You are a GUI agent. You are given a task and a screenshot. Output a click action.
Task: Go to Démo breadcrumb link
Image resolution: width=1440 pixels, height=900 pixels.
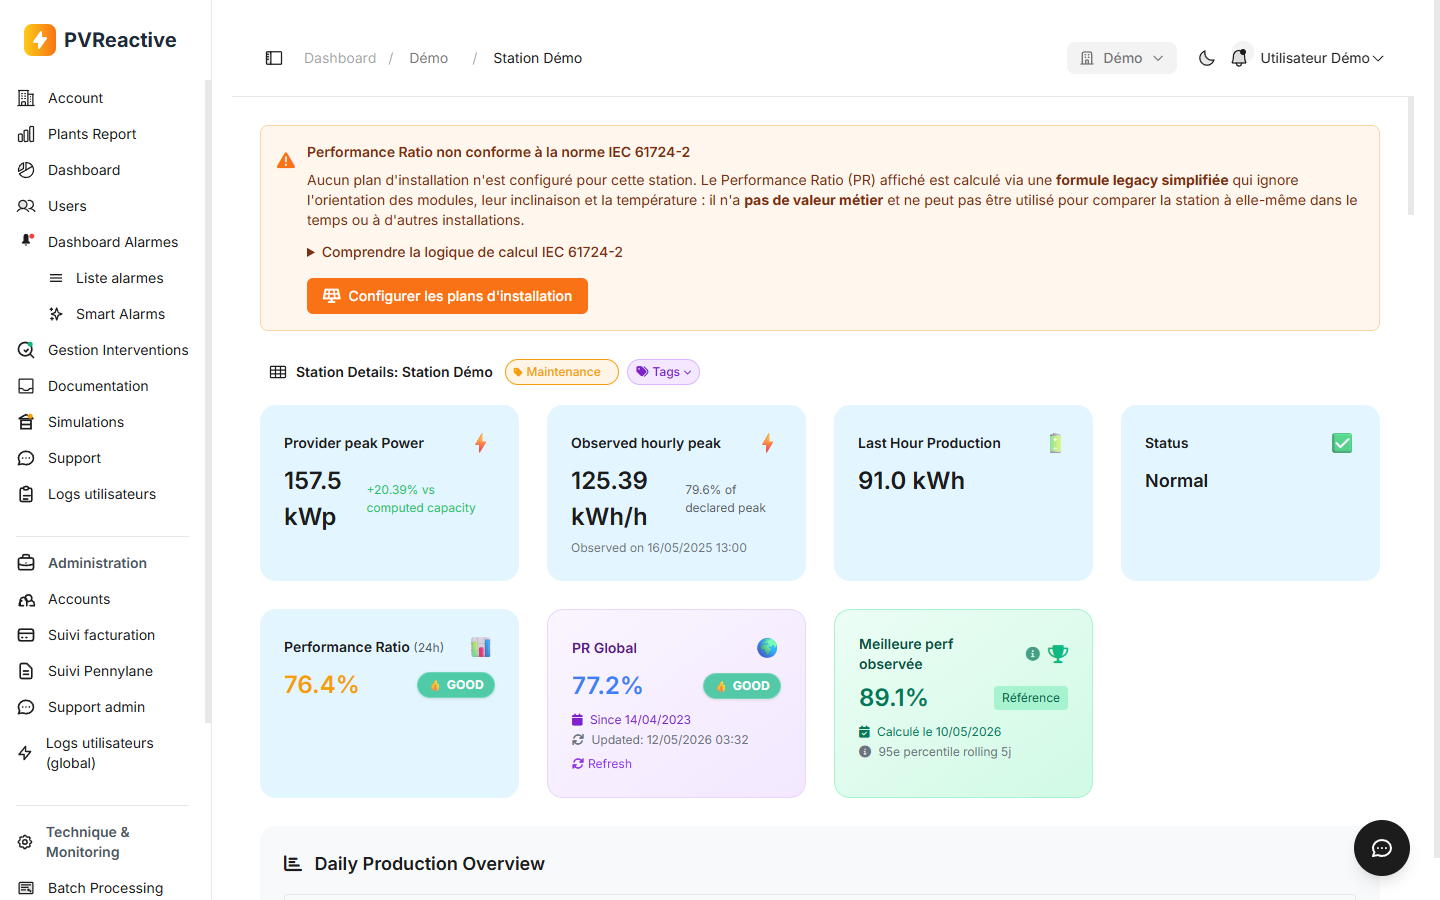click(x=428, y=58)
